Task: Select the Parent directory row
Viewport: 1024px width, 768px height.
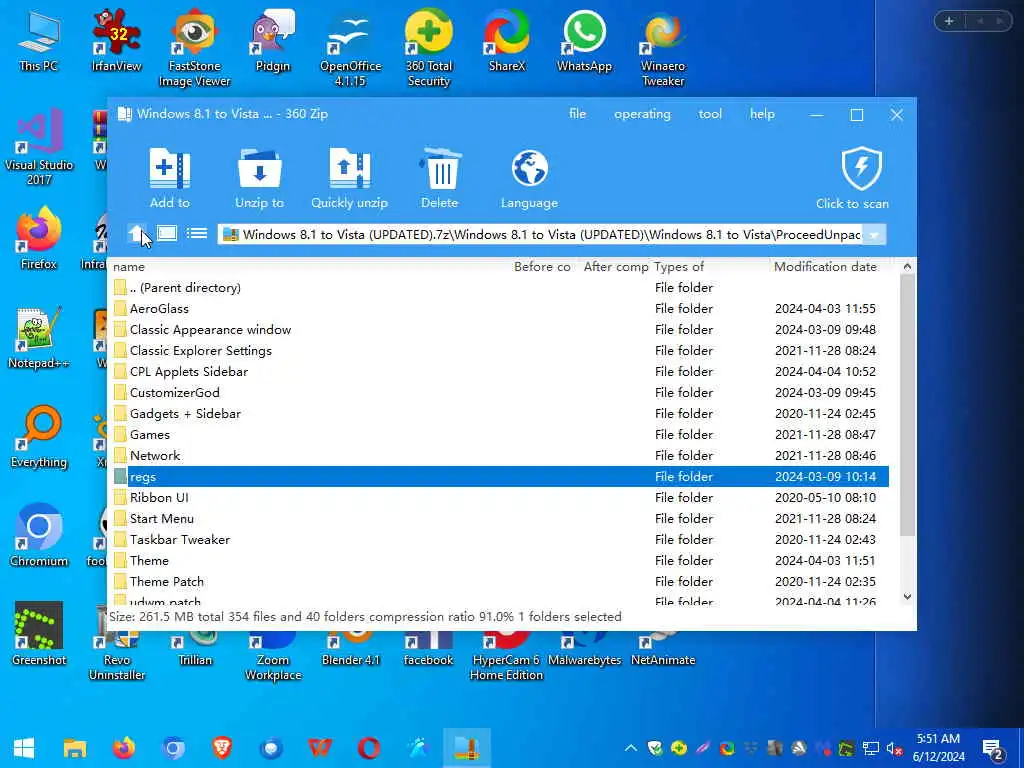Action: point(500,287)
